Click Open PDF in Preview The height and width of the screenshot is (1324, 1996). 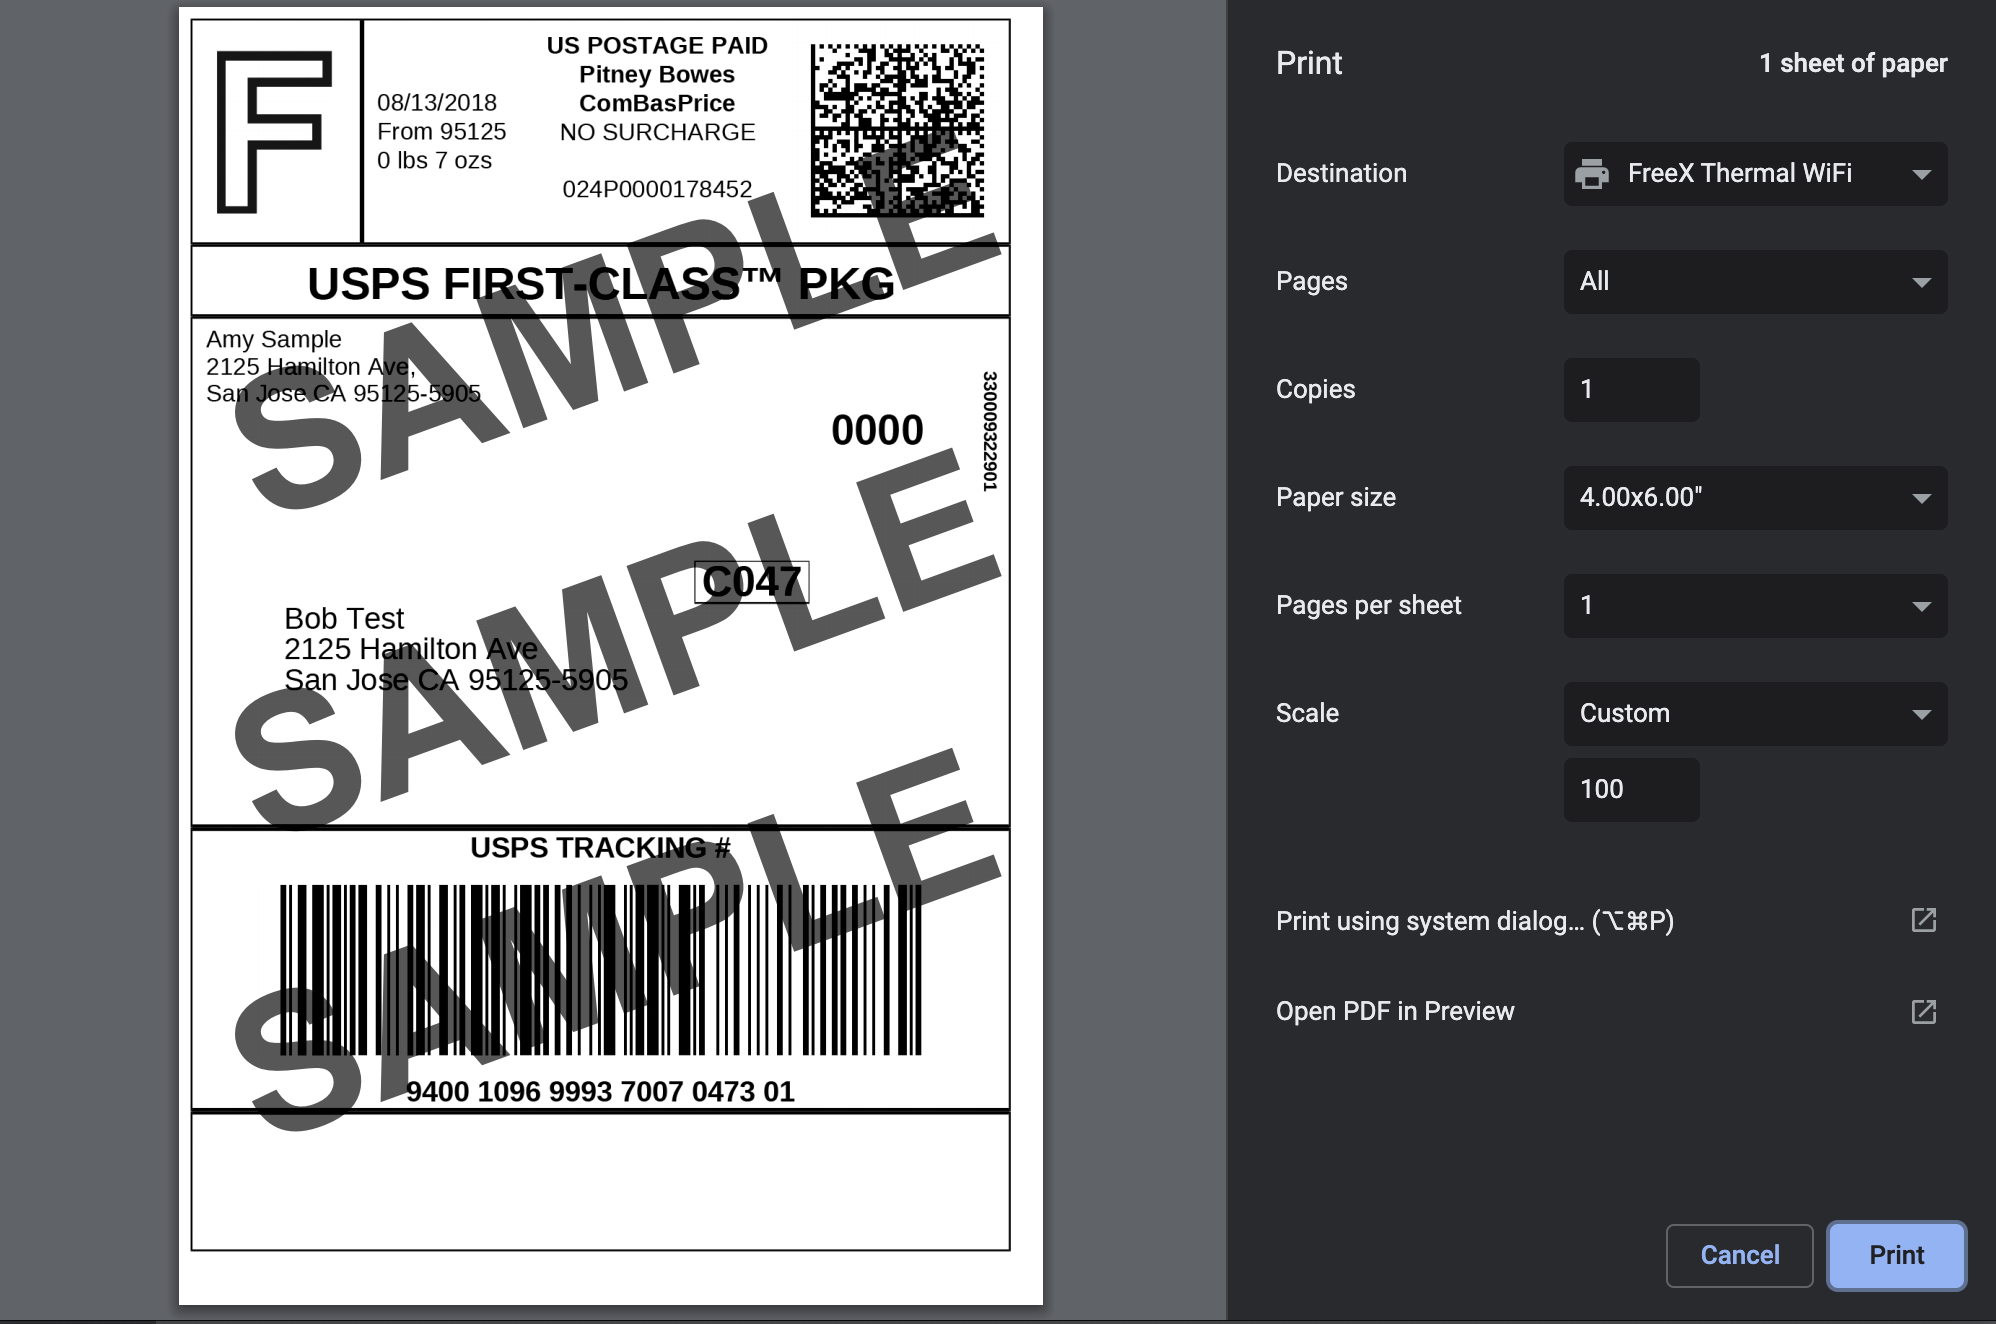[1395, 1011]
